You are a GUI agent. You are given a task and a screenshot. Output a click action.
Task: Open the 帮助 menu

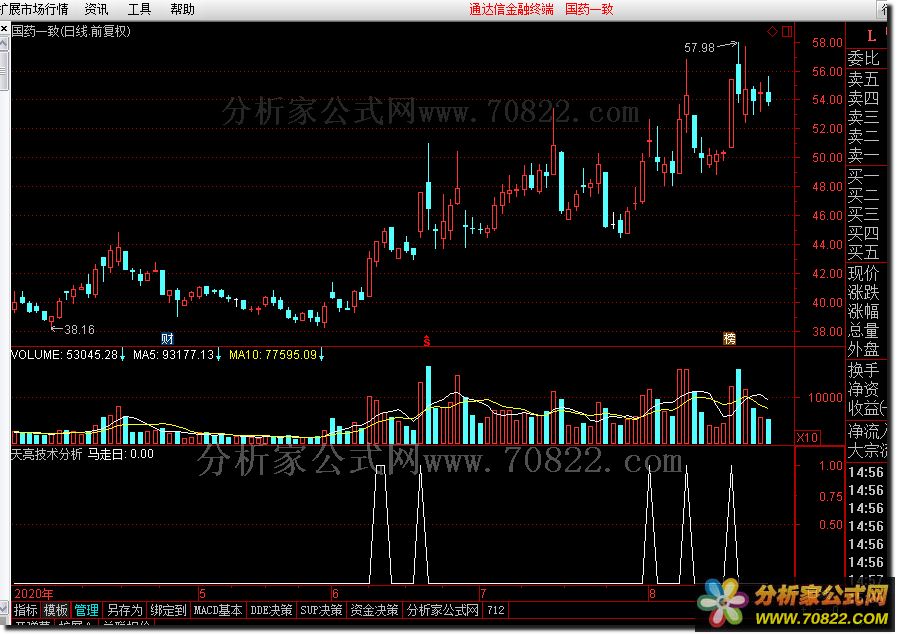[x=182, y=9]
